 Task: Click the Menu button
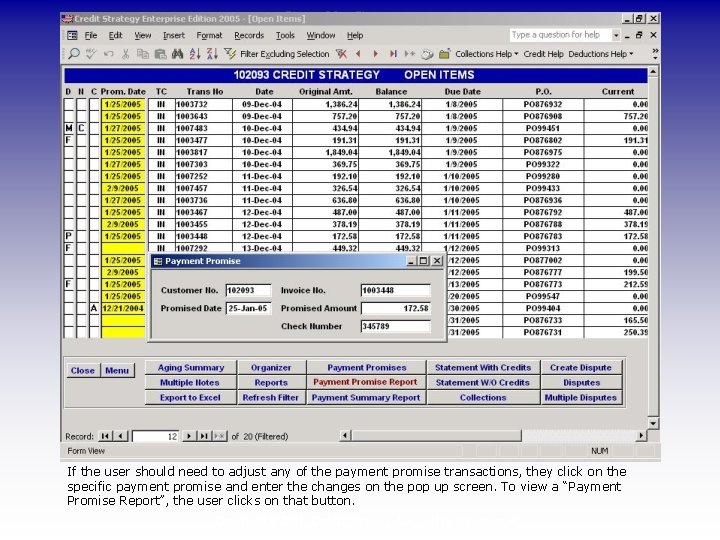coord(117,371)
